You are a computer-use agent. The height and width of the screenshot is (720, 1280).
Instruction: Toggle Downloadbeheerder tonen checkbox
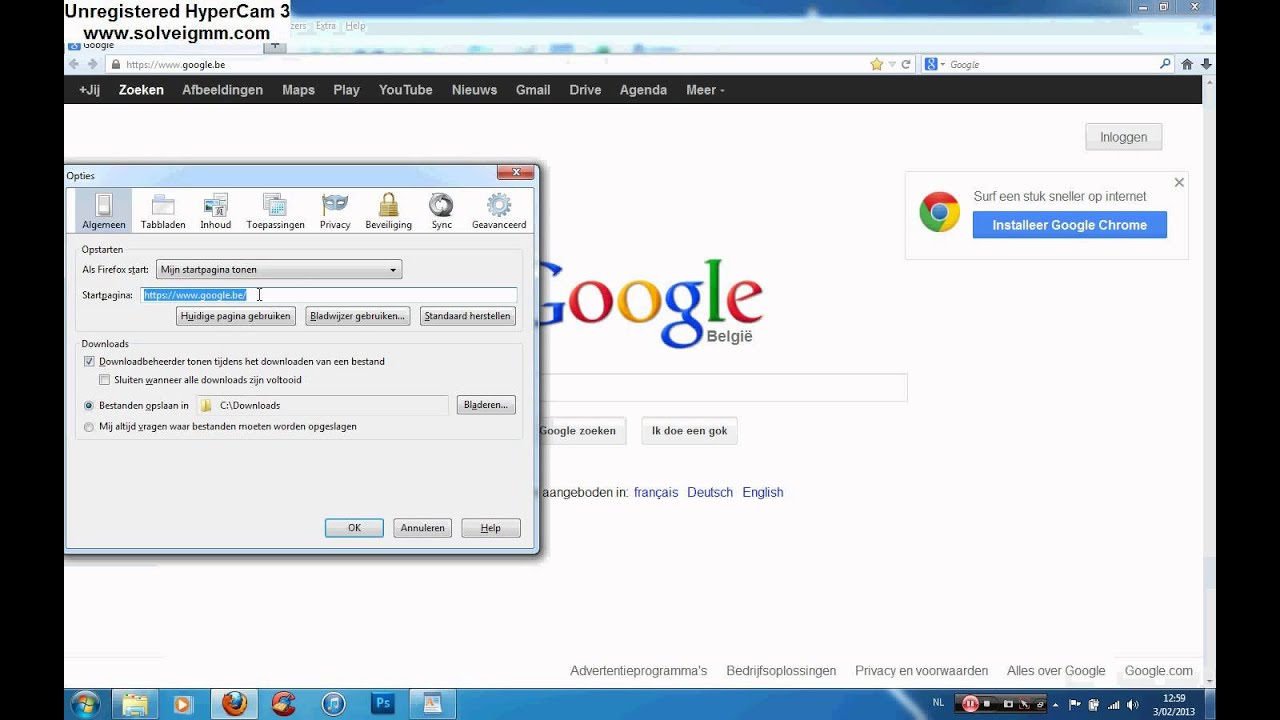pyautogui.click(x=89, y=361)
